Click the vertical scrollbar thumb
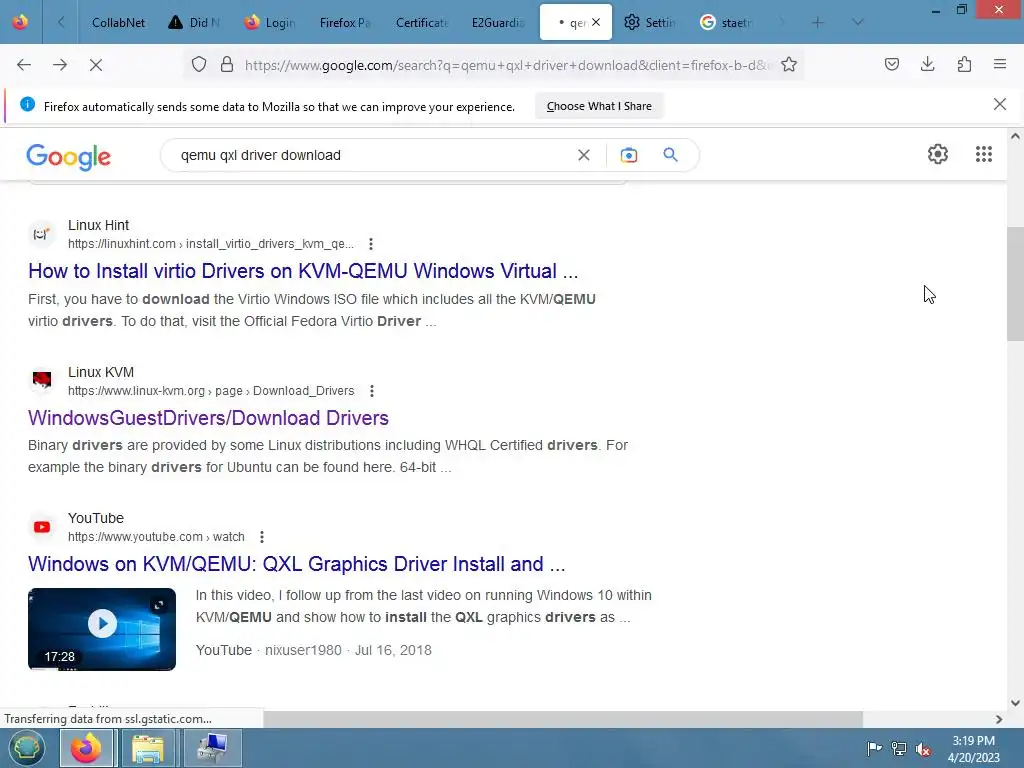 [x=1015, y=283]
